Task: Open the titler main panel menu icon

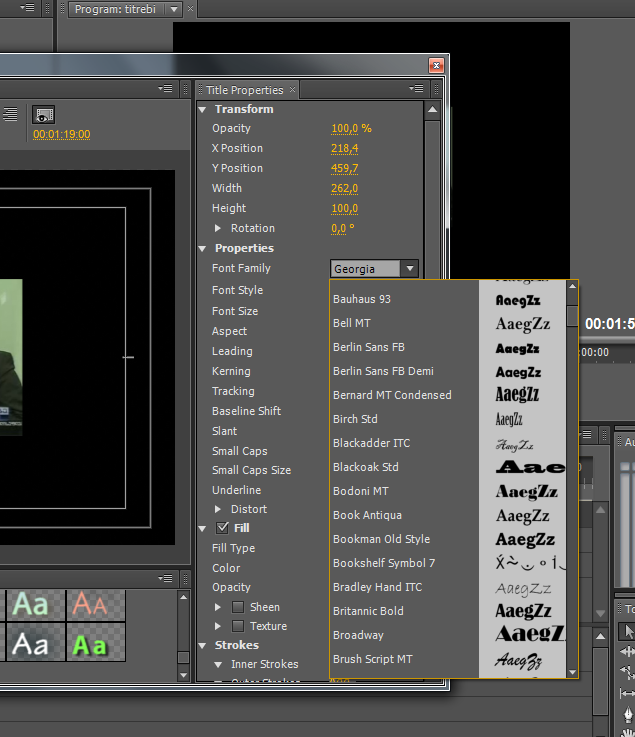Action: [x=165, y=88]
